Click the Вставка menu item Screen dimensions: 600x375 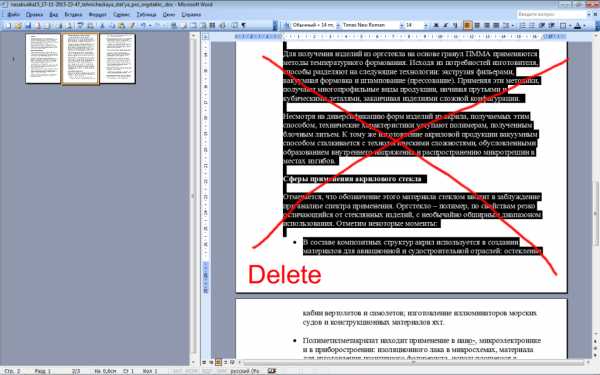pyautogui.click(x=73, y=15)
